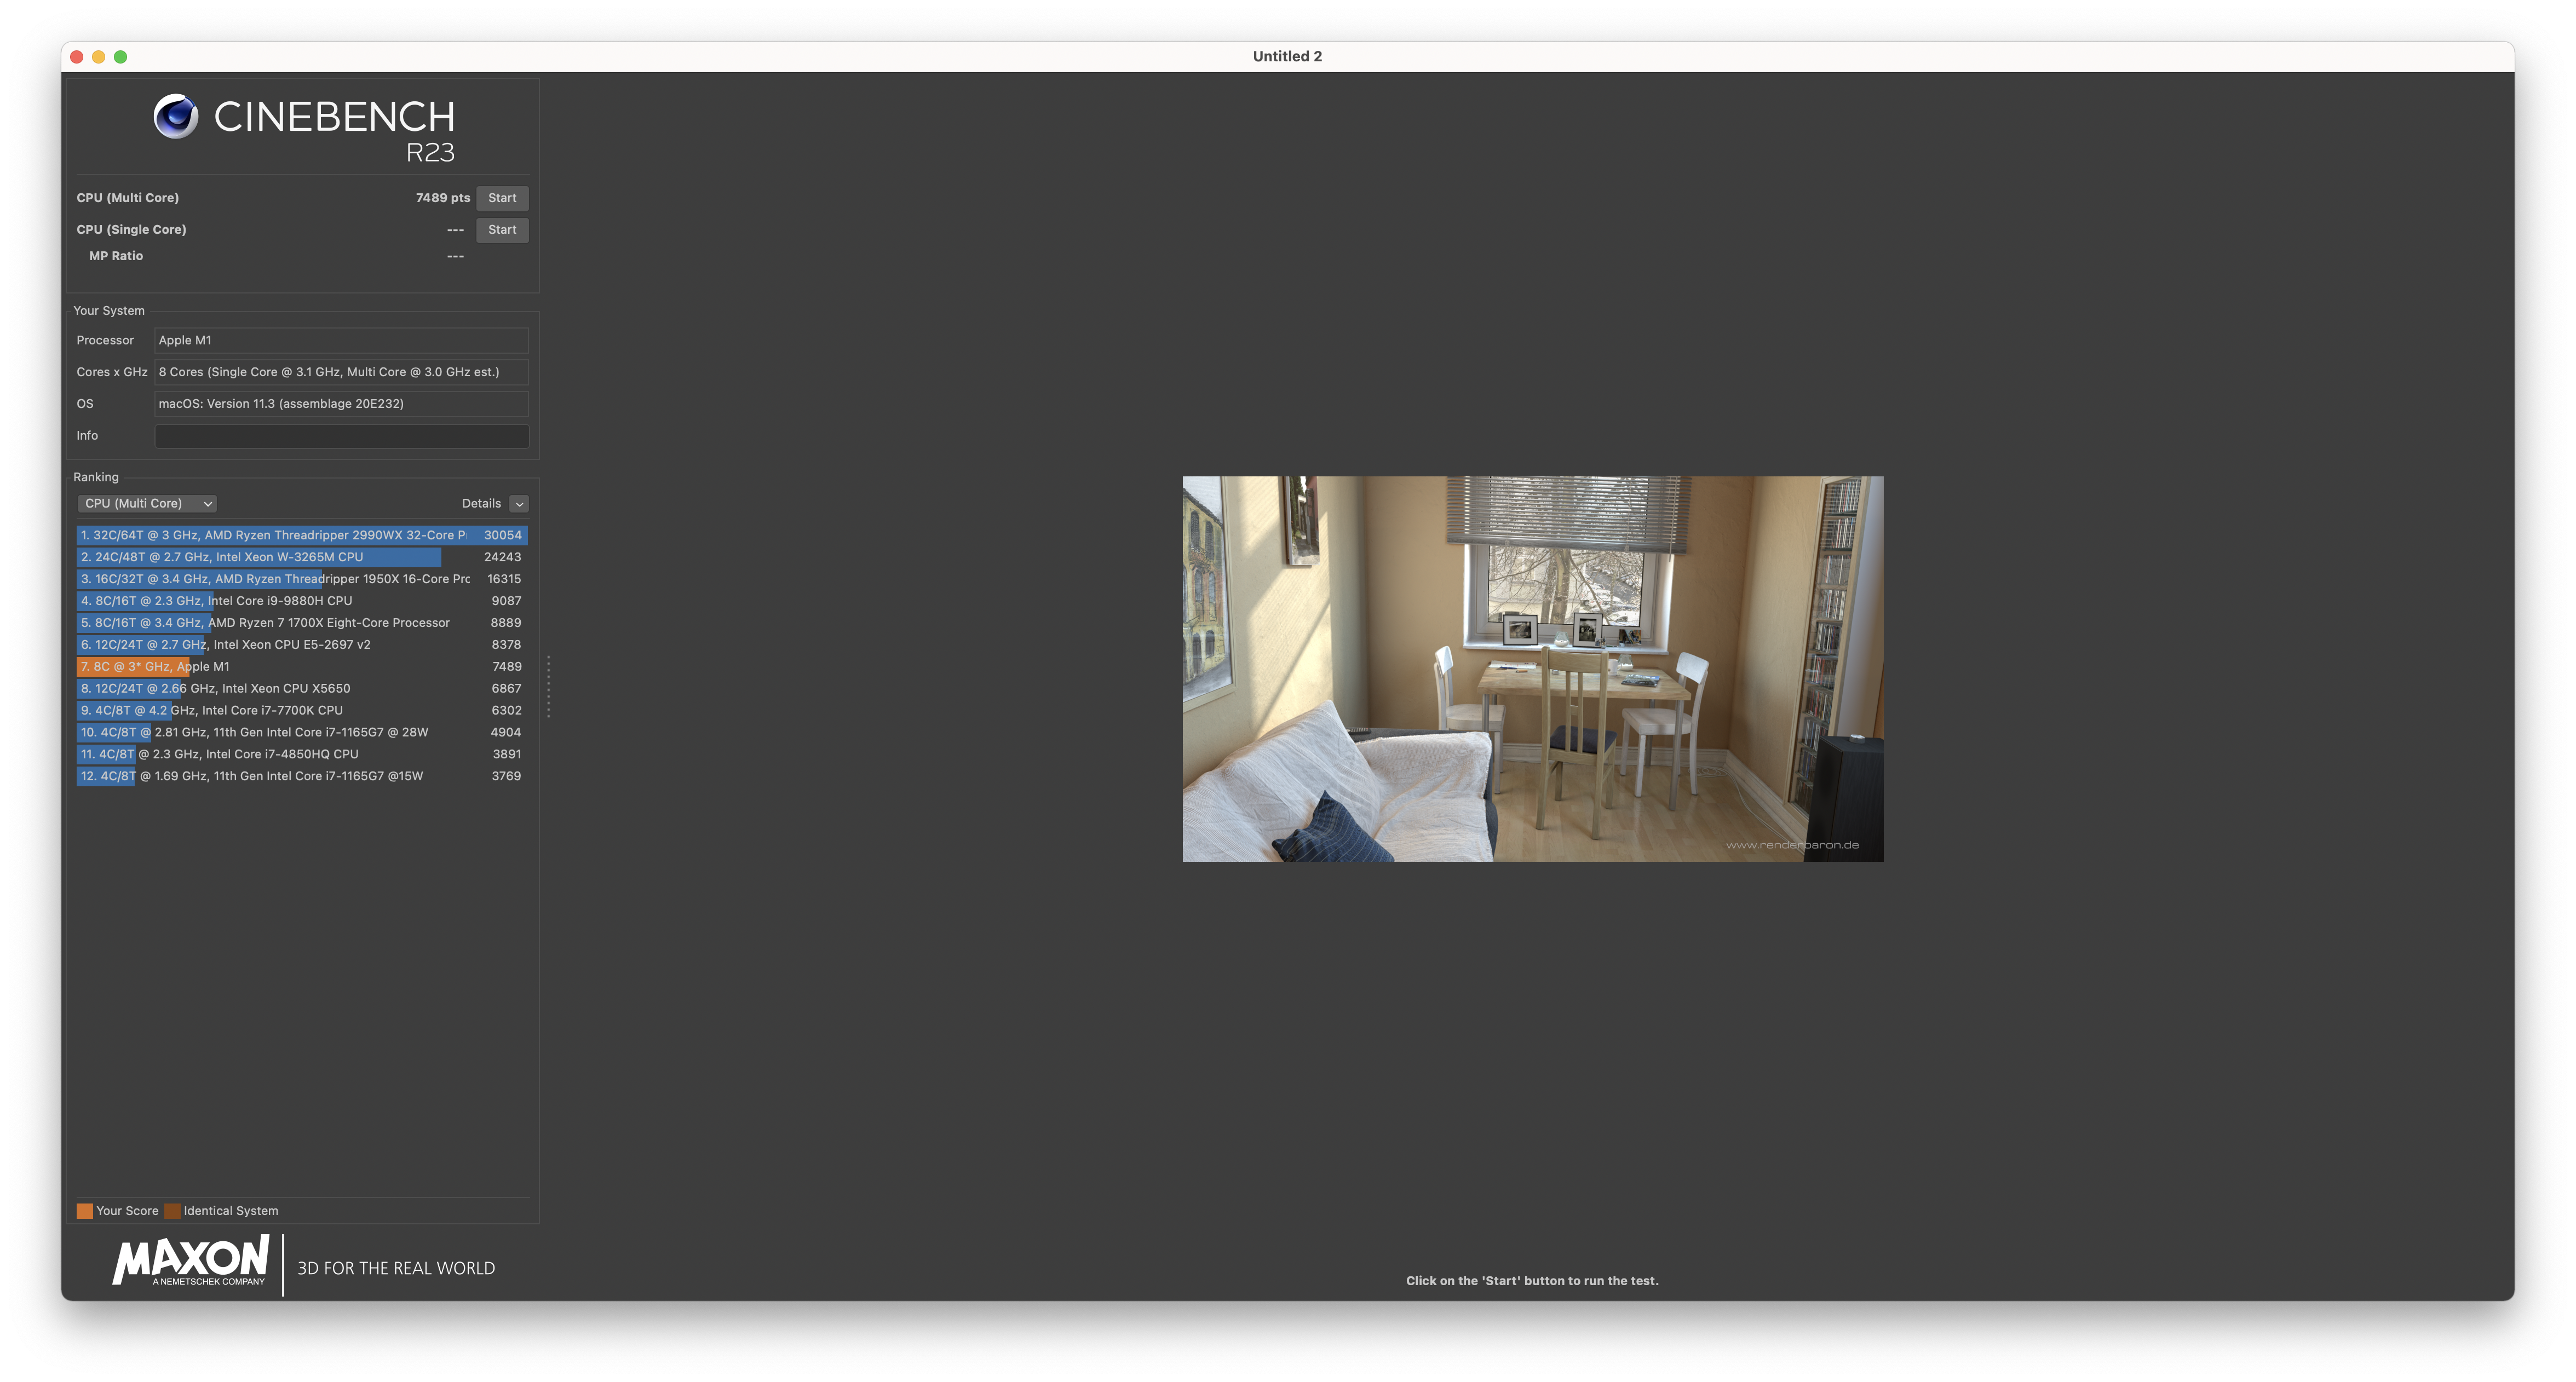The height and width of the screenshot is (1382, 2576).
Task: Start the CPU Multi Core test
Action: click(502, 198)
